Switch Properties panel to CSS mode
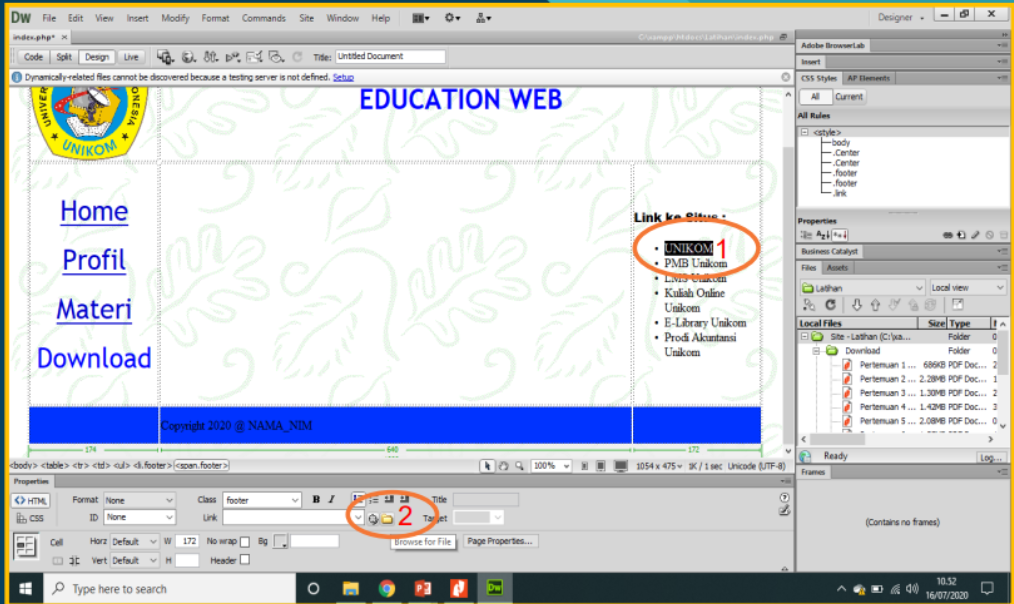 click(x=30, y=518)
